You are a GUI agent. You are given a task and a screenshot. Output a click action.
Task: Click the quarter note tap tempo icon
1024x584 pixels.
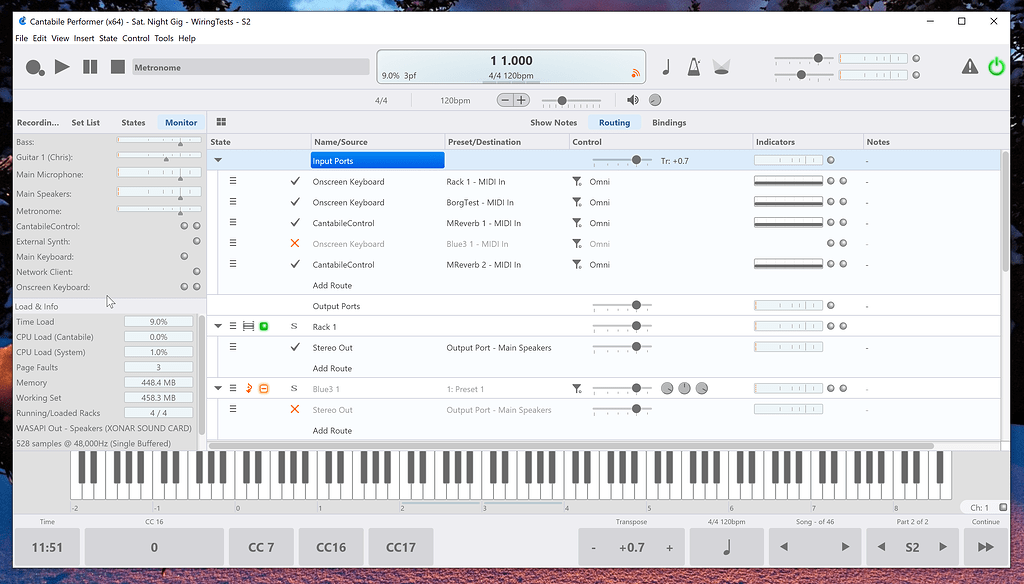[666, 67]
